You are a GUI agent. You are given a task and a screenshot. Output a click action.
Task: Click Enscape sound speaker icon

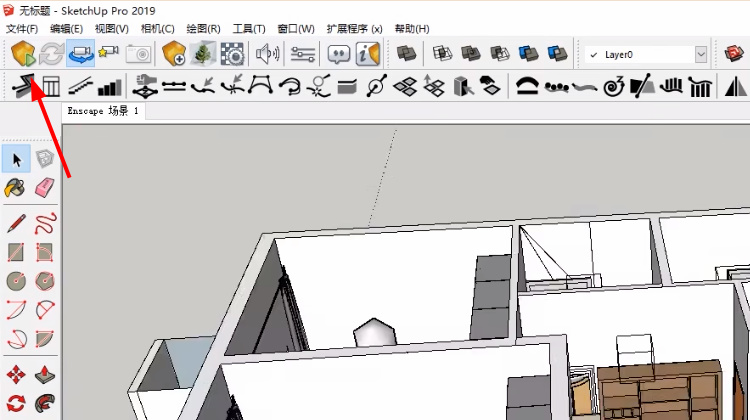[x=268, y=54]
